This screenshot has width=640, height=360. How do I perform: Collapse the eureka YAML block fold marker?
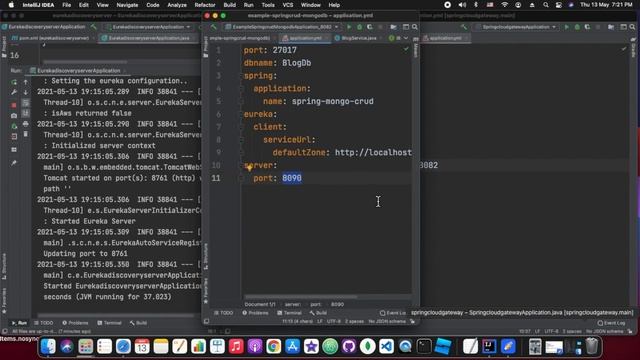(242, 114)
